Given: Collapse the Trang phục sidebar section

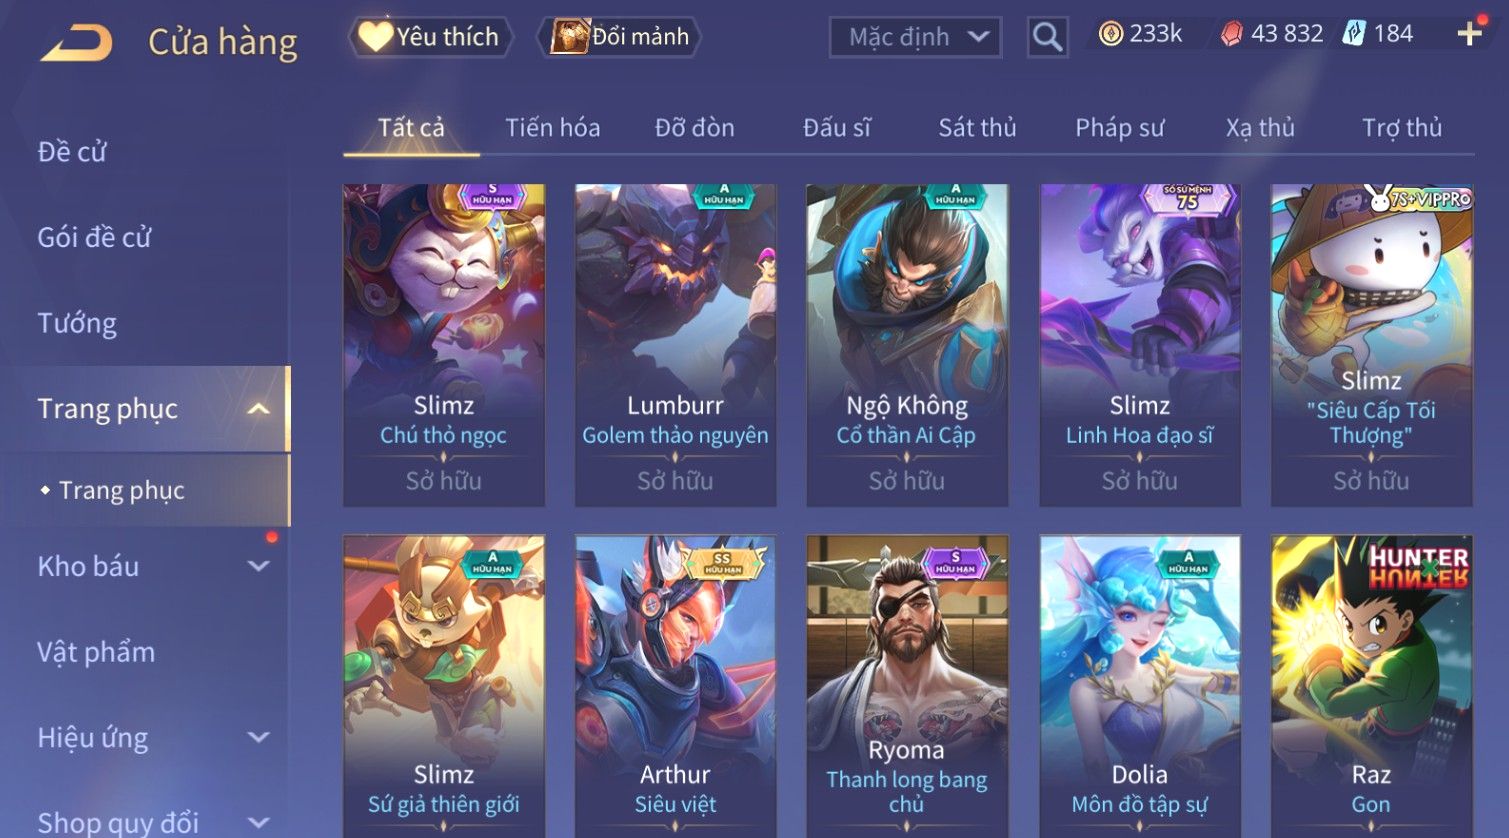Looking at the screenshot, I should [x=258, y=409].
